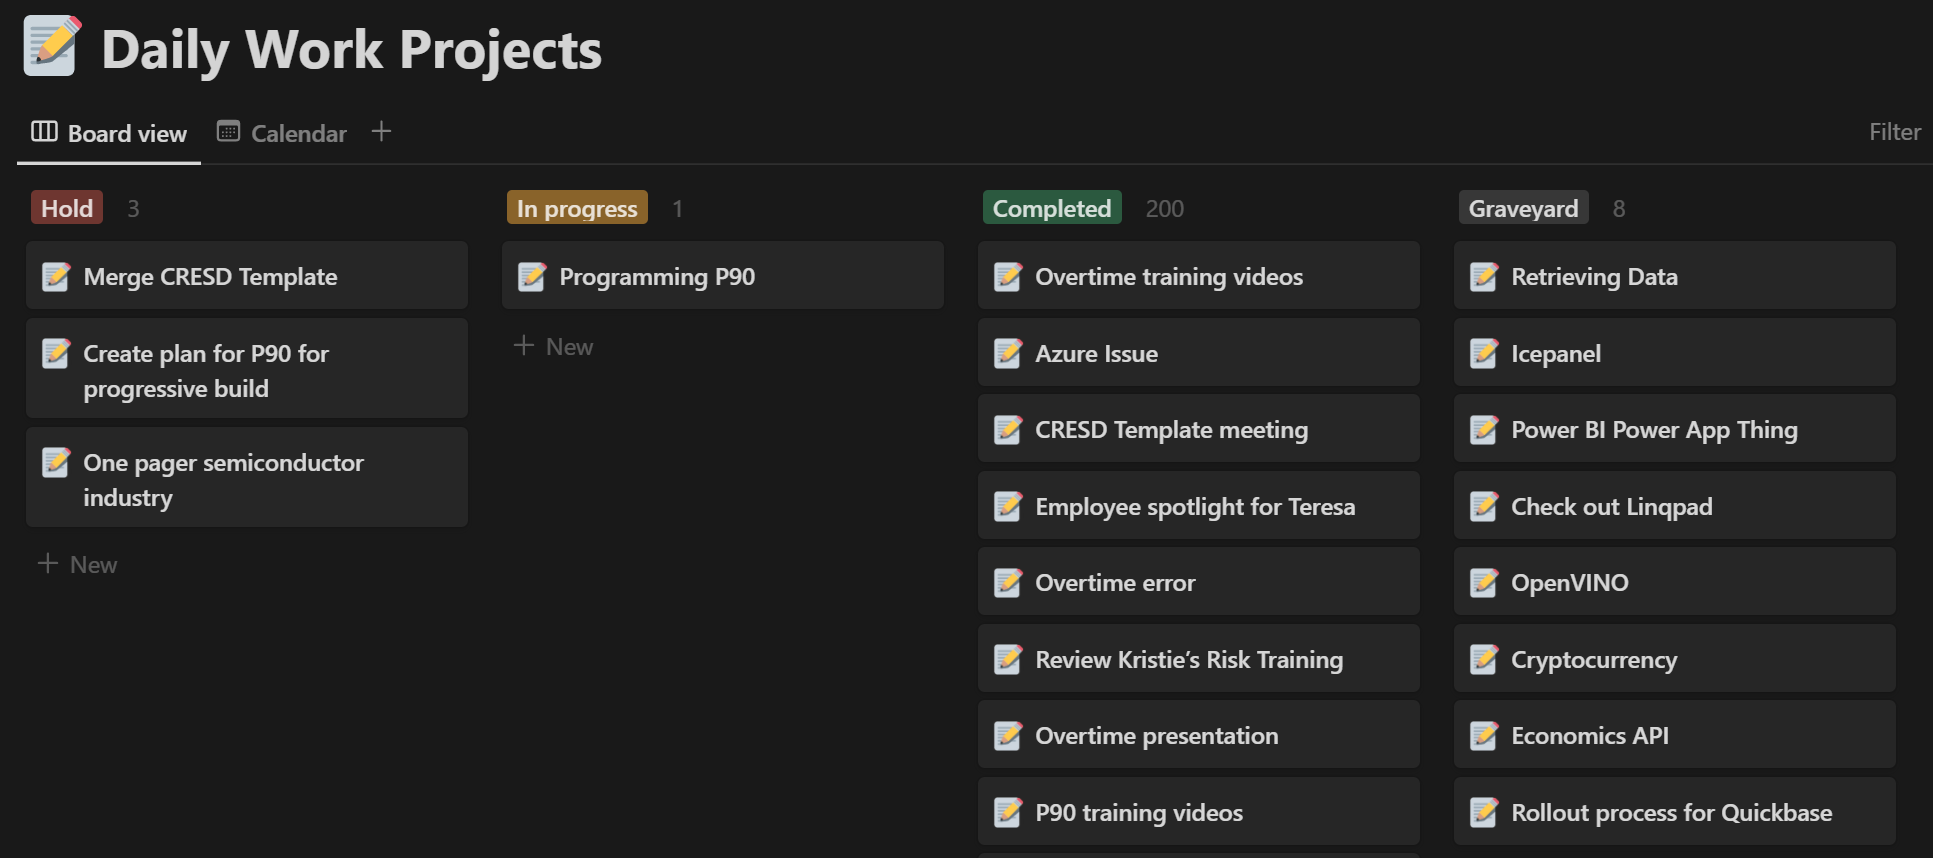Open the Overtime presentation card
The image size is (1933, 858).
[x=1199, y=734]
